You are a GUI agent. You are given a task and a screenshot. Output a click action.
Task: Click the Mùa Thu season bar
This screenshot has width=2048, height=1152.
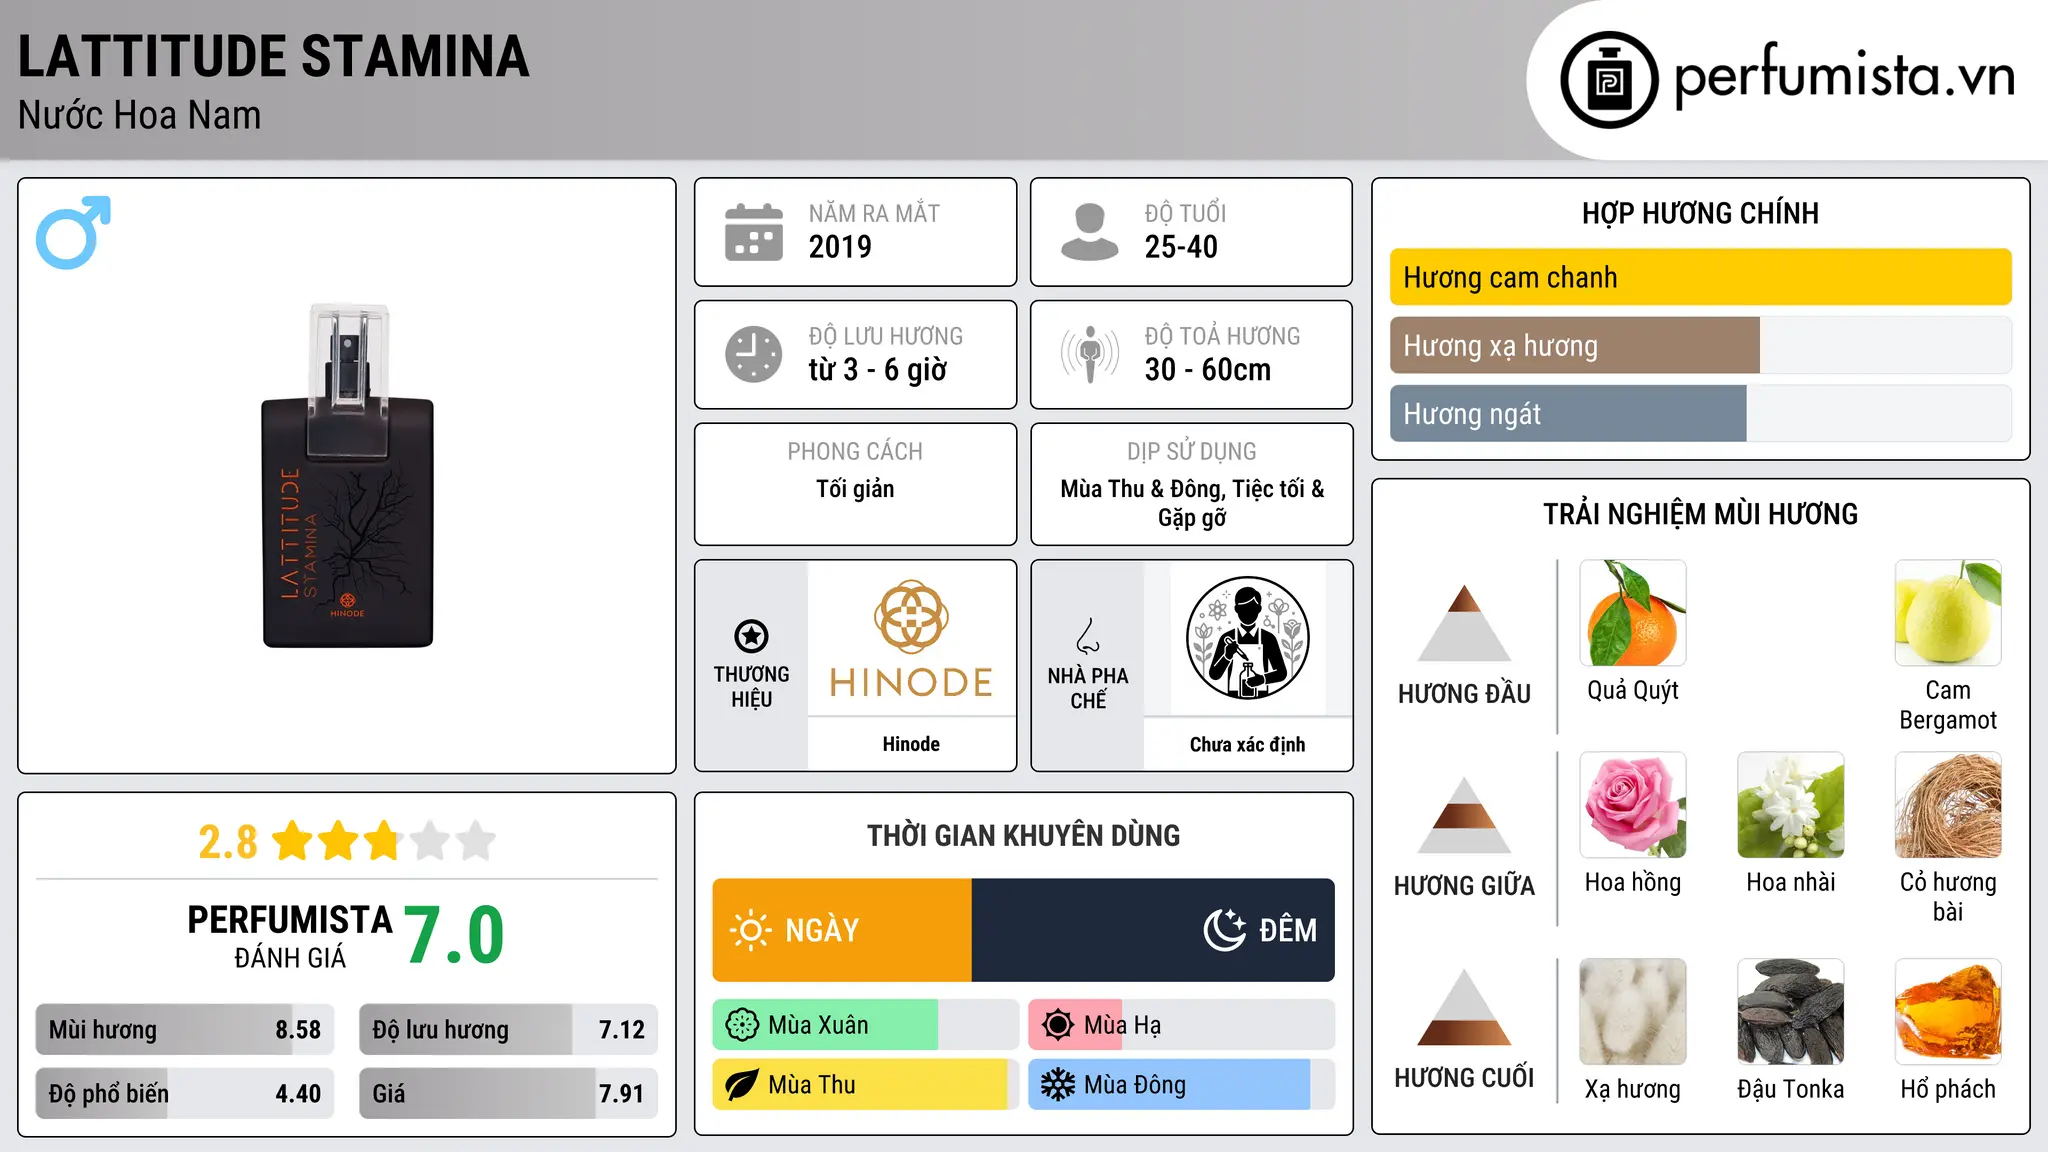[x=866, y=1085]
